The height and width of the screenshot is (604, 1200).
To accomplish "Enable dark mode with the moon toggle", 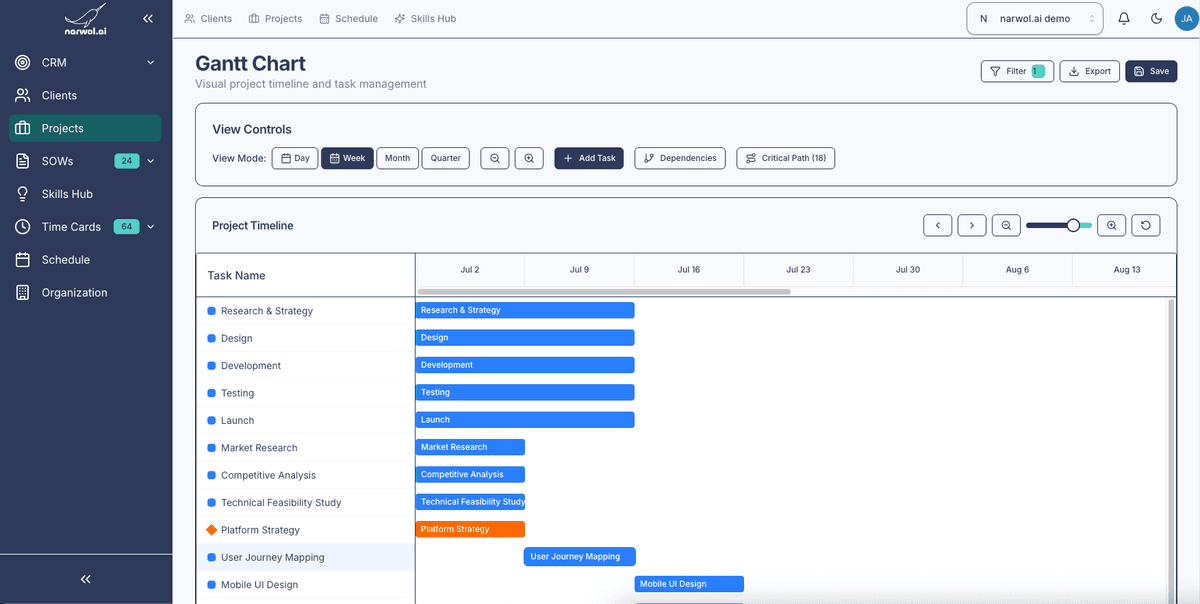I will [1156, 18].
